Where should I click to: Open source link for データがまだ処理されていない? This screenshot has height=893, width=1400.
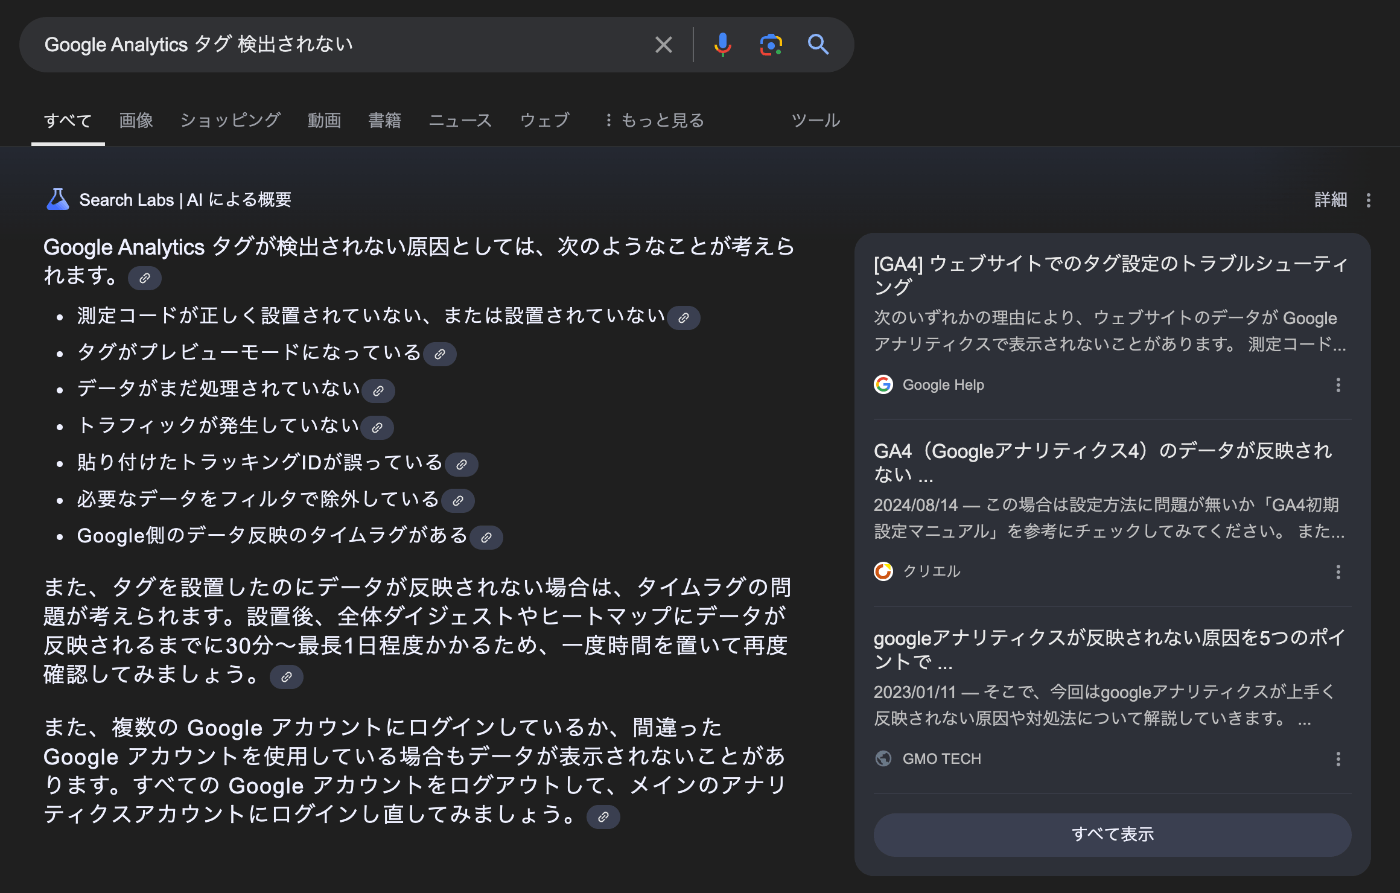pos(379,391)
